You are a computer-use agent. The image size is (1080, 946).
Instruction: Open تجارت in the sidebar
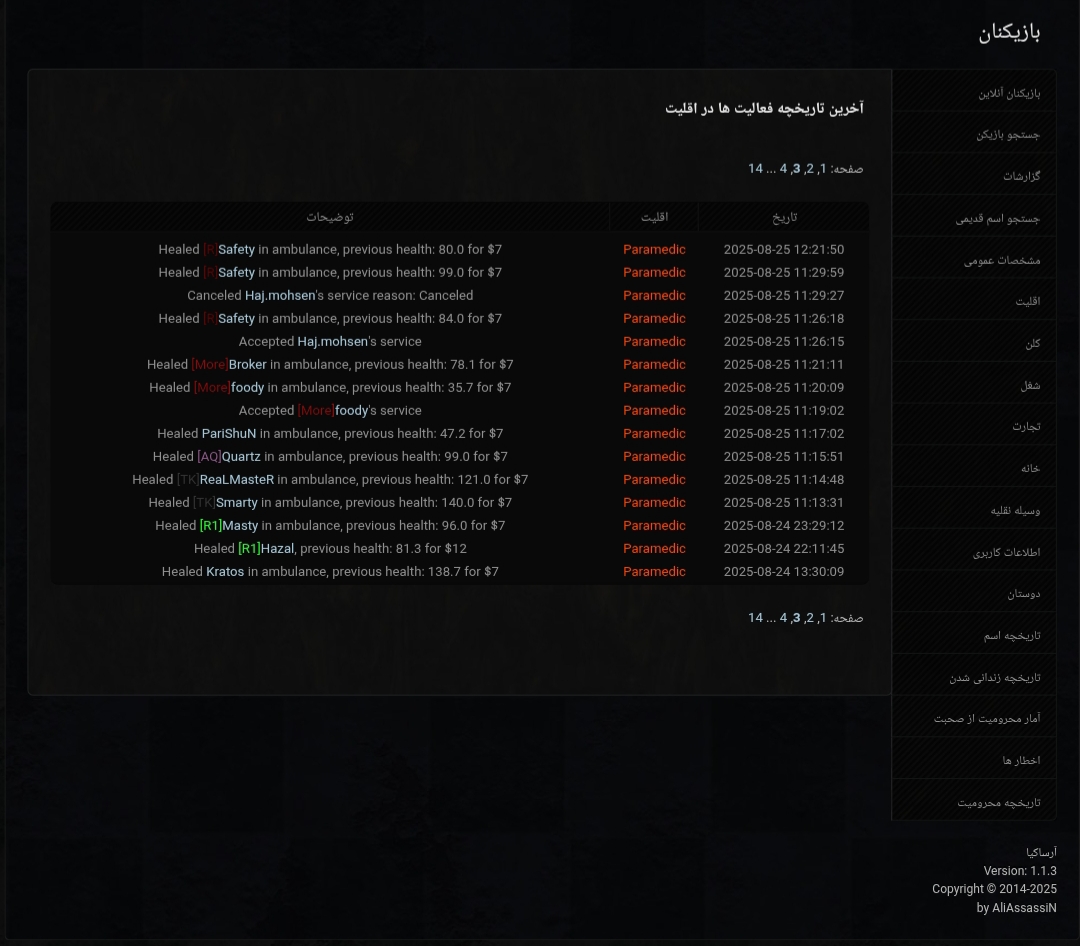(974, 426)
